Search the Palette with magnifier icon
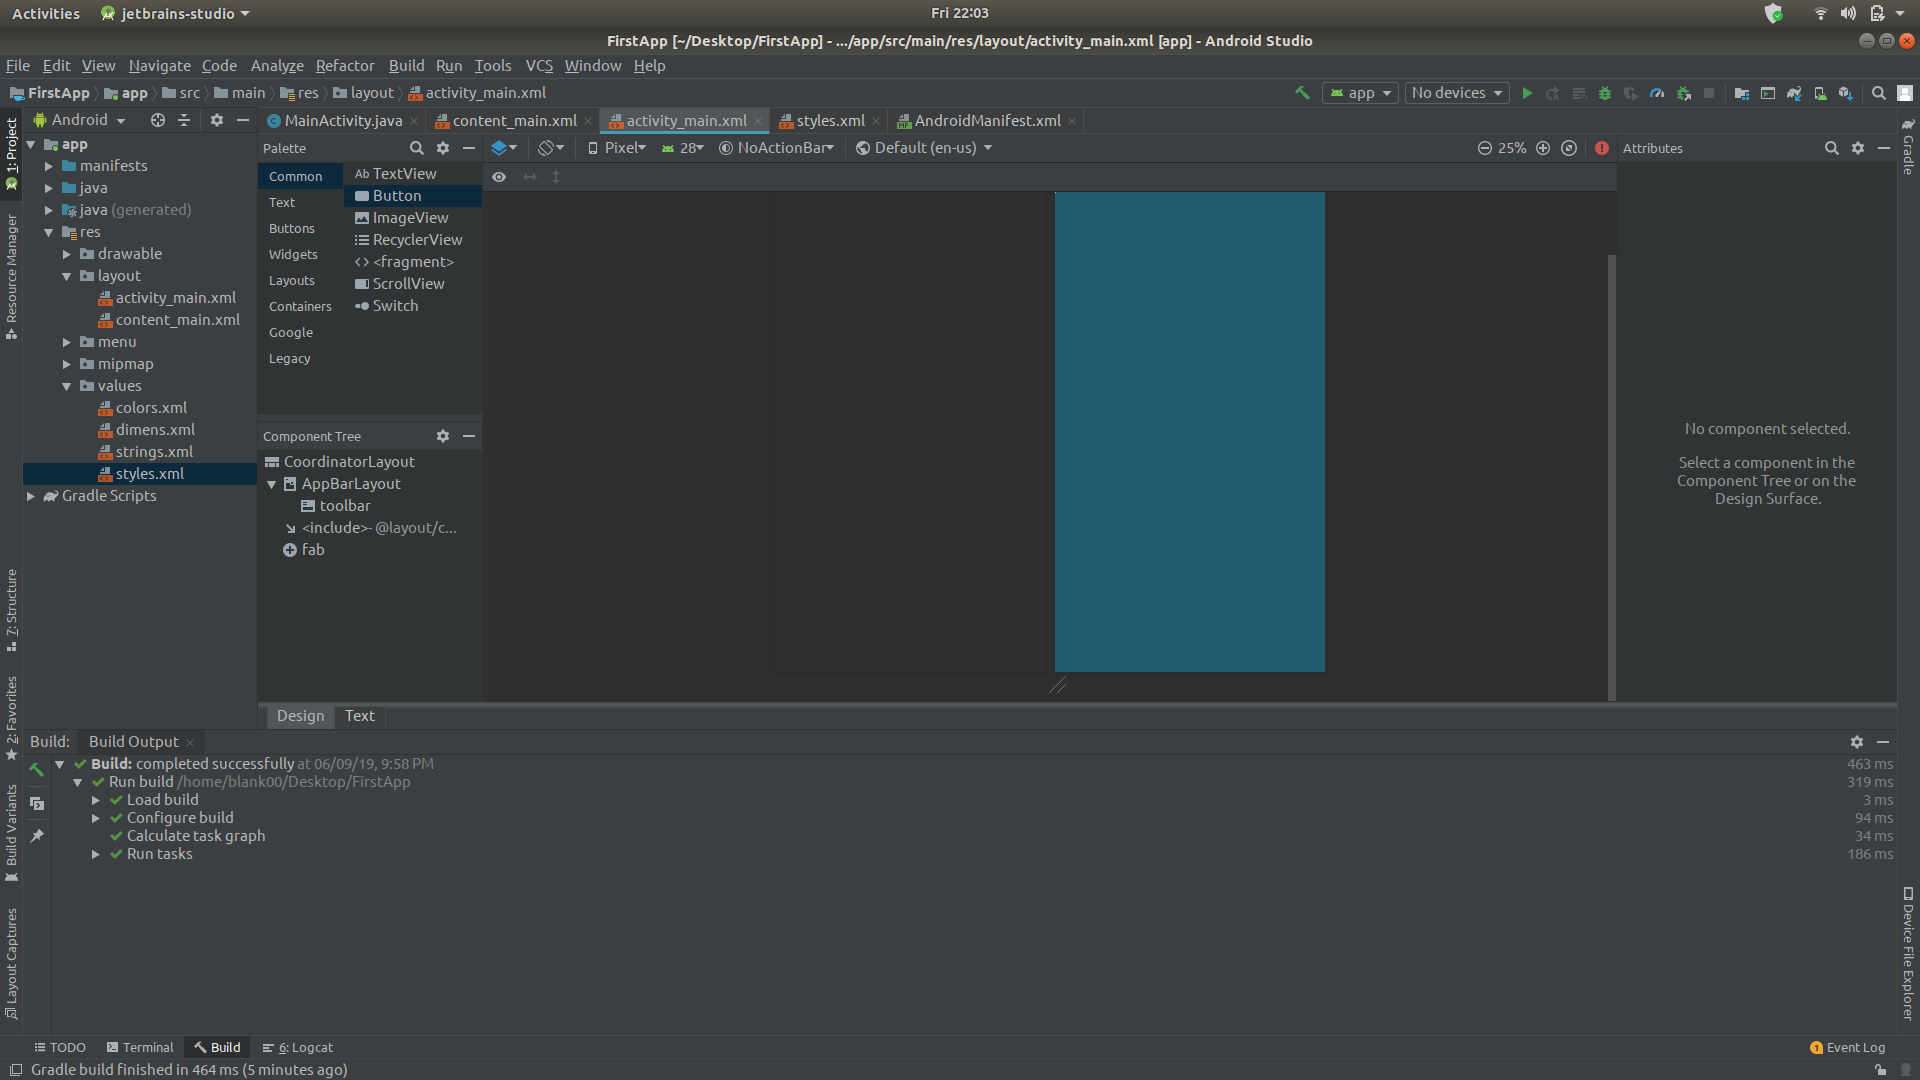 tap(417, 148)
